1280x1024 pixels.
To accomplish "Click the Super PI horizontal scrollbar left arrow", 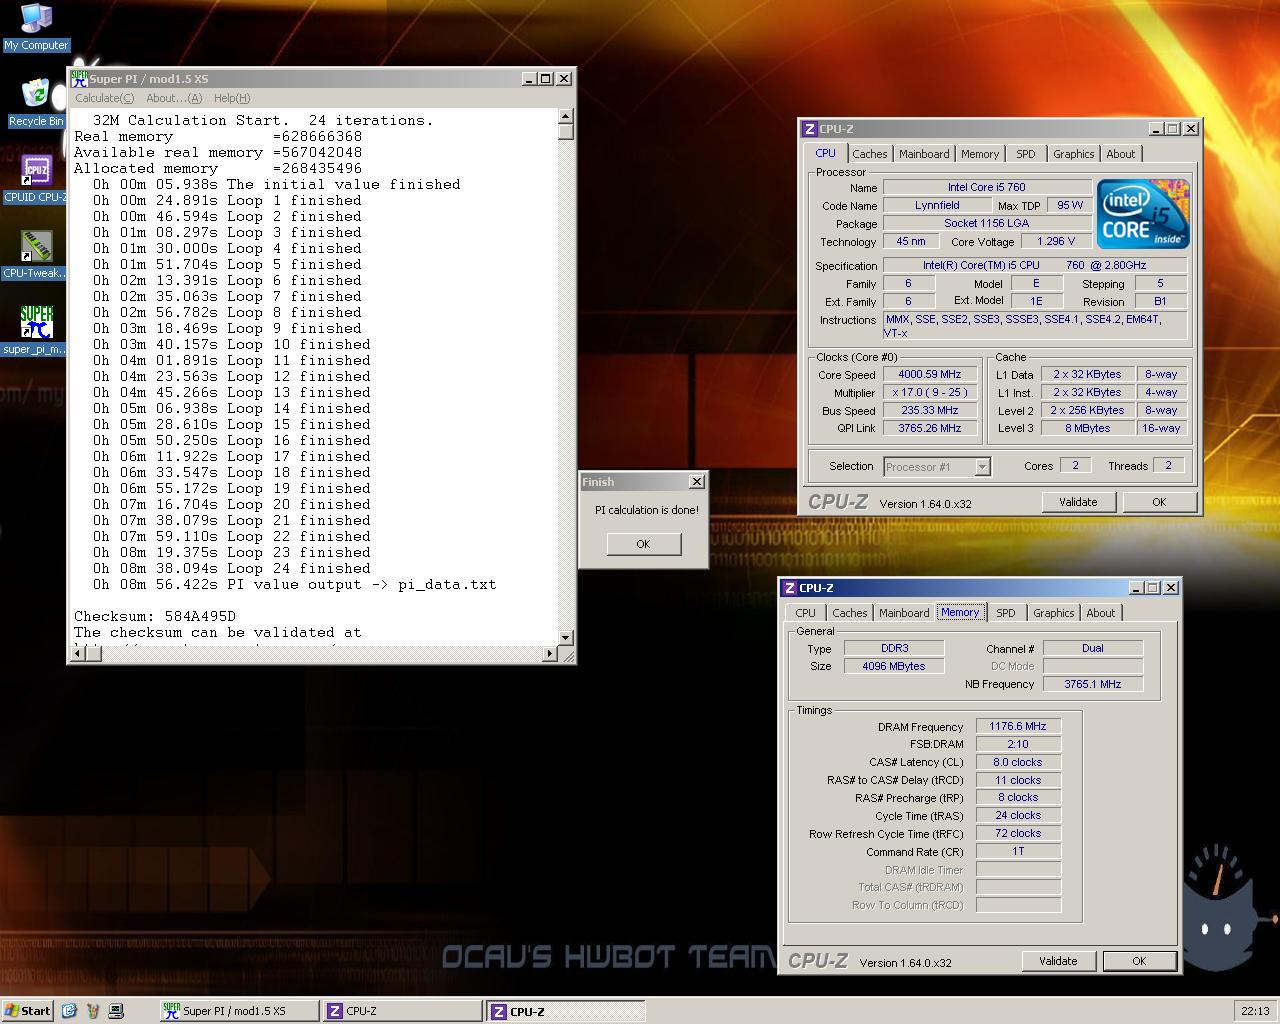I will pos(77,653).
